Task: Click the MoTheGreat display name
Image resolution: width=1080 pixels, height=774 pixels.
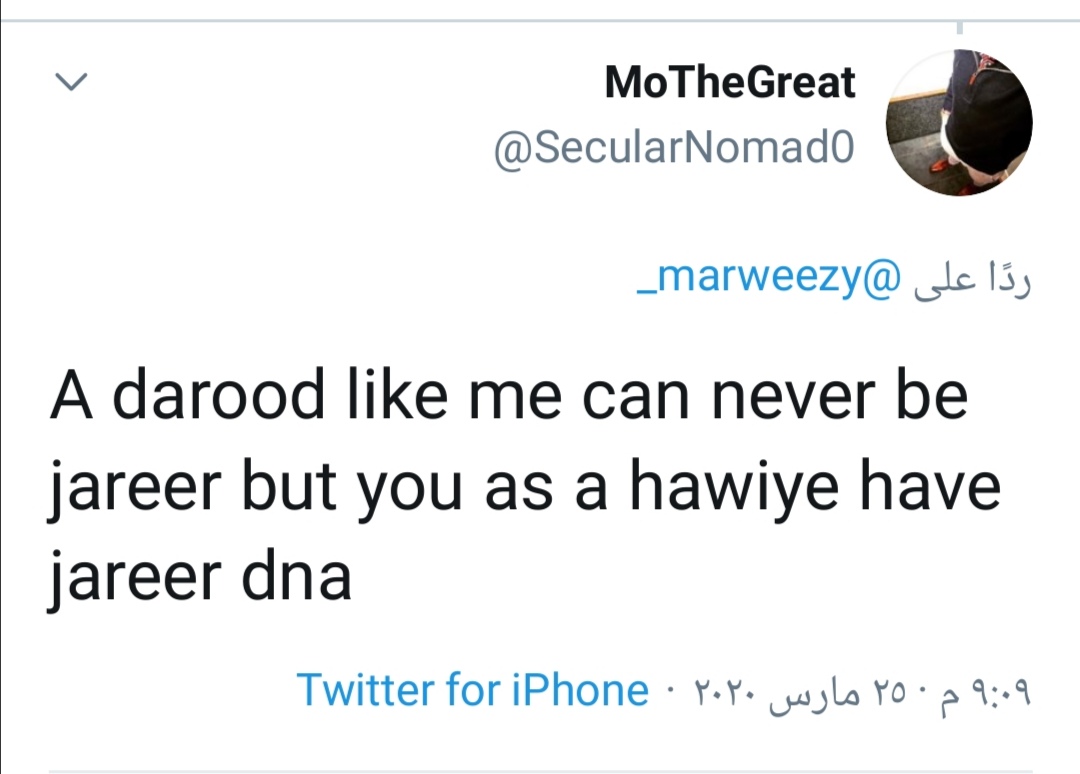Action: [730, 82]
